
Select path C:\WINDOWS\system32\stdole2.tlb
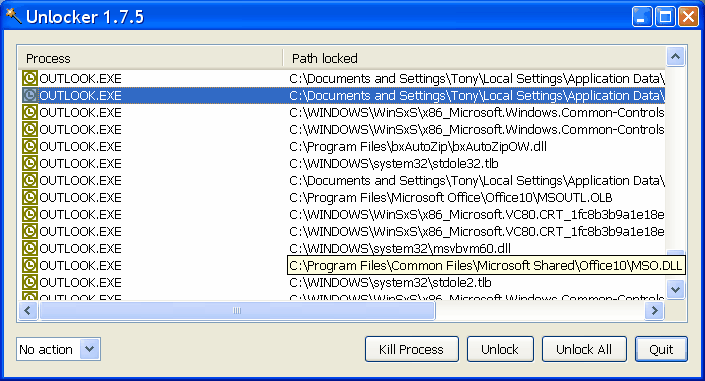pos(390,283)
